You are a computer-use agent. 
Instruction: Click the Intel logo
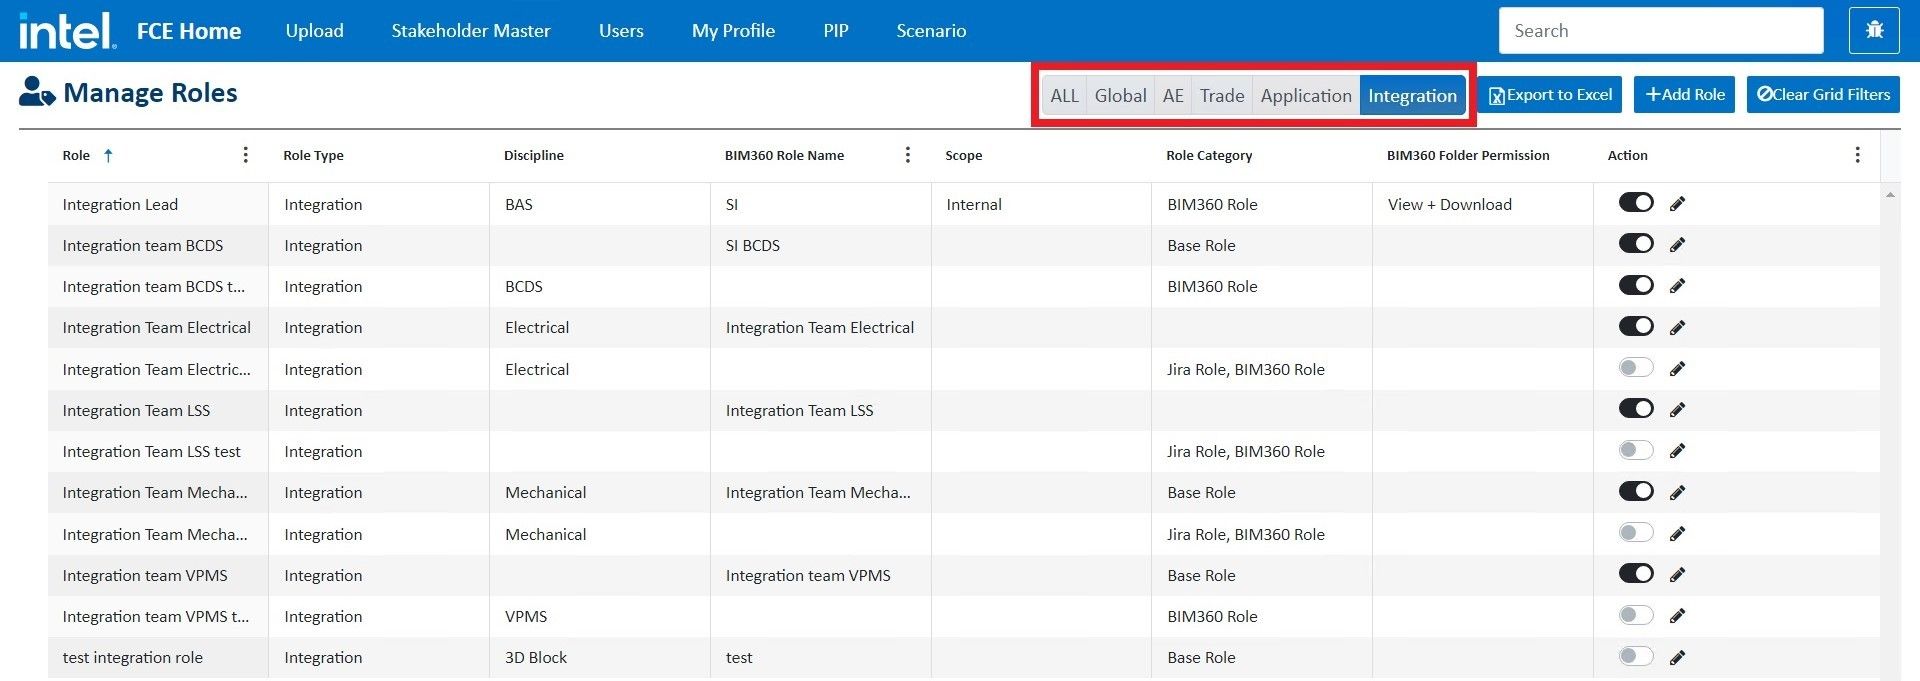[x=66, y=31]
